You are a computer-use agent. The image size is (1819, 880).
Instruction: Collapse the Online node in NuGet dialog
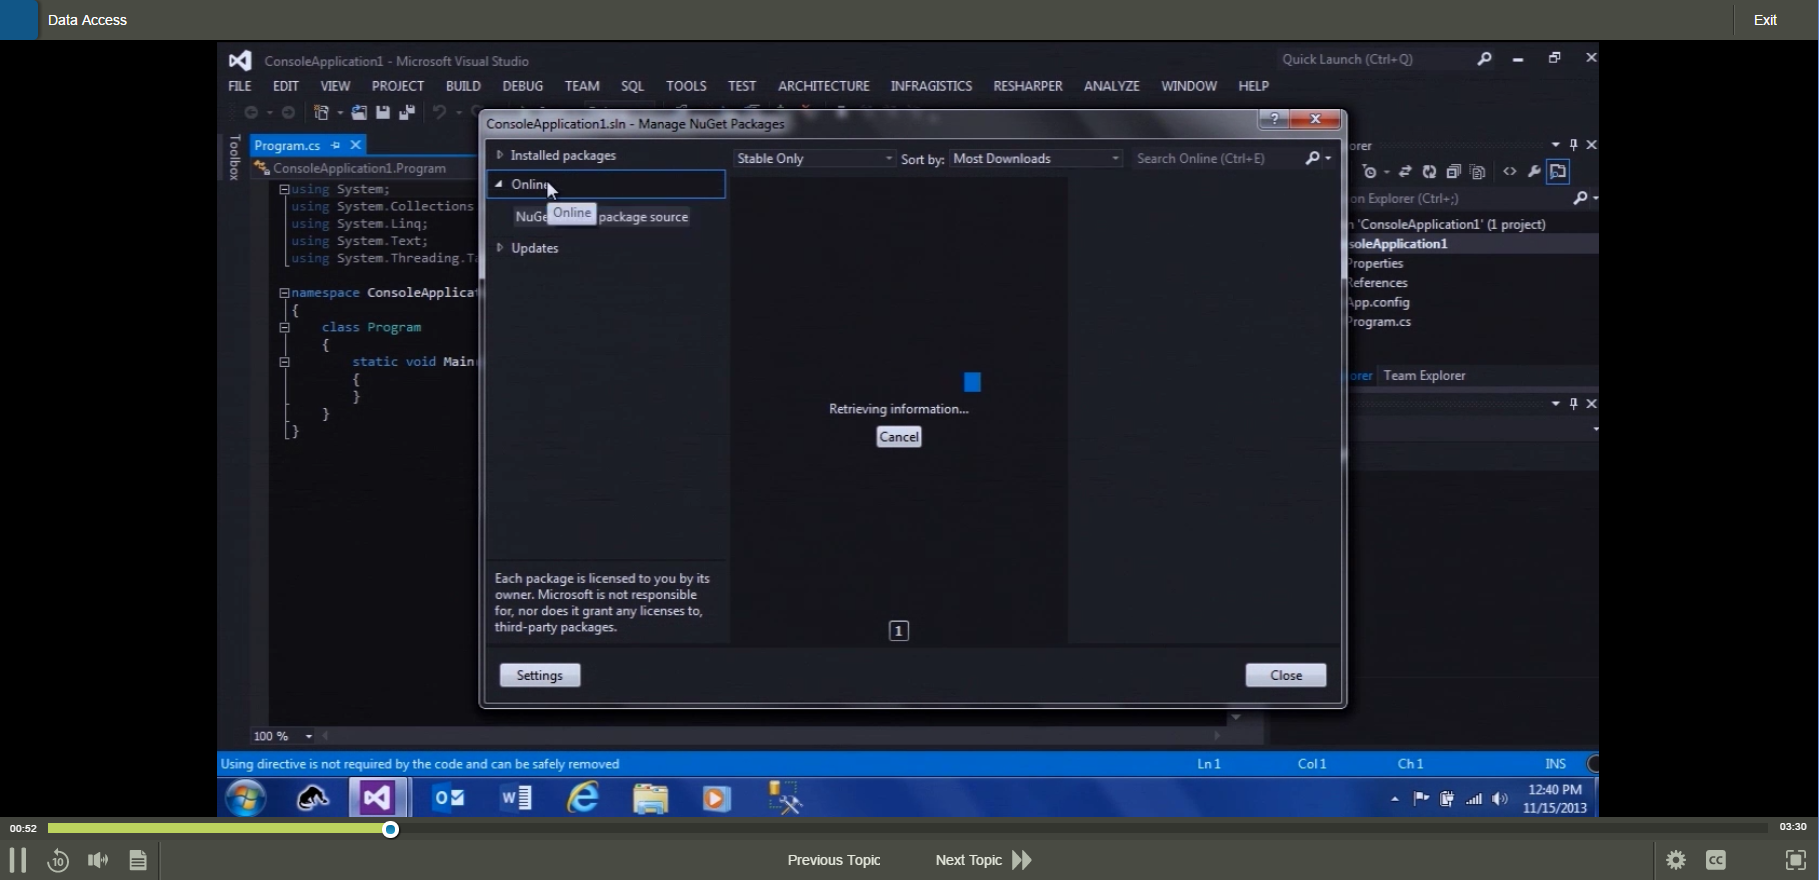point(499,184)
